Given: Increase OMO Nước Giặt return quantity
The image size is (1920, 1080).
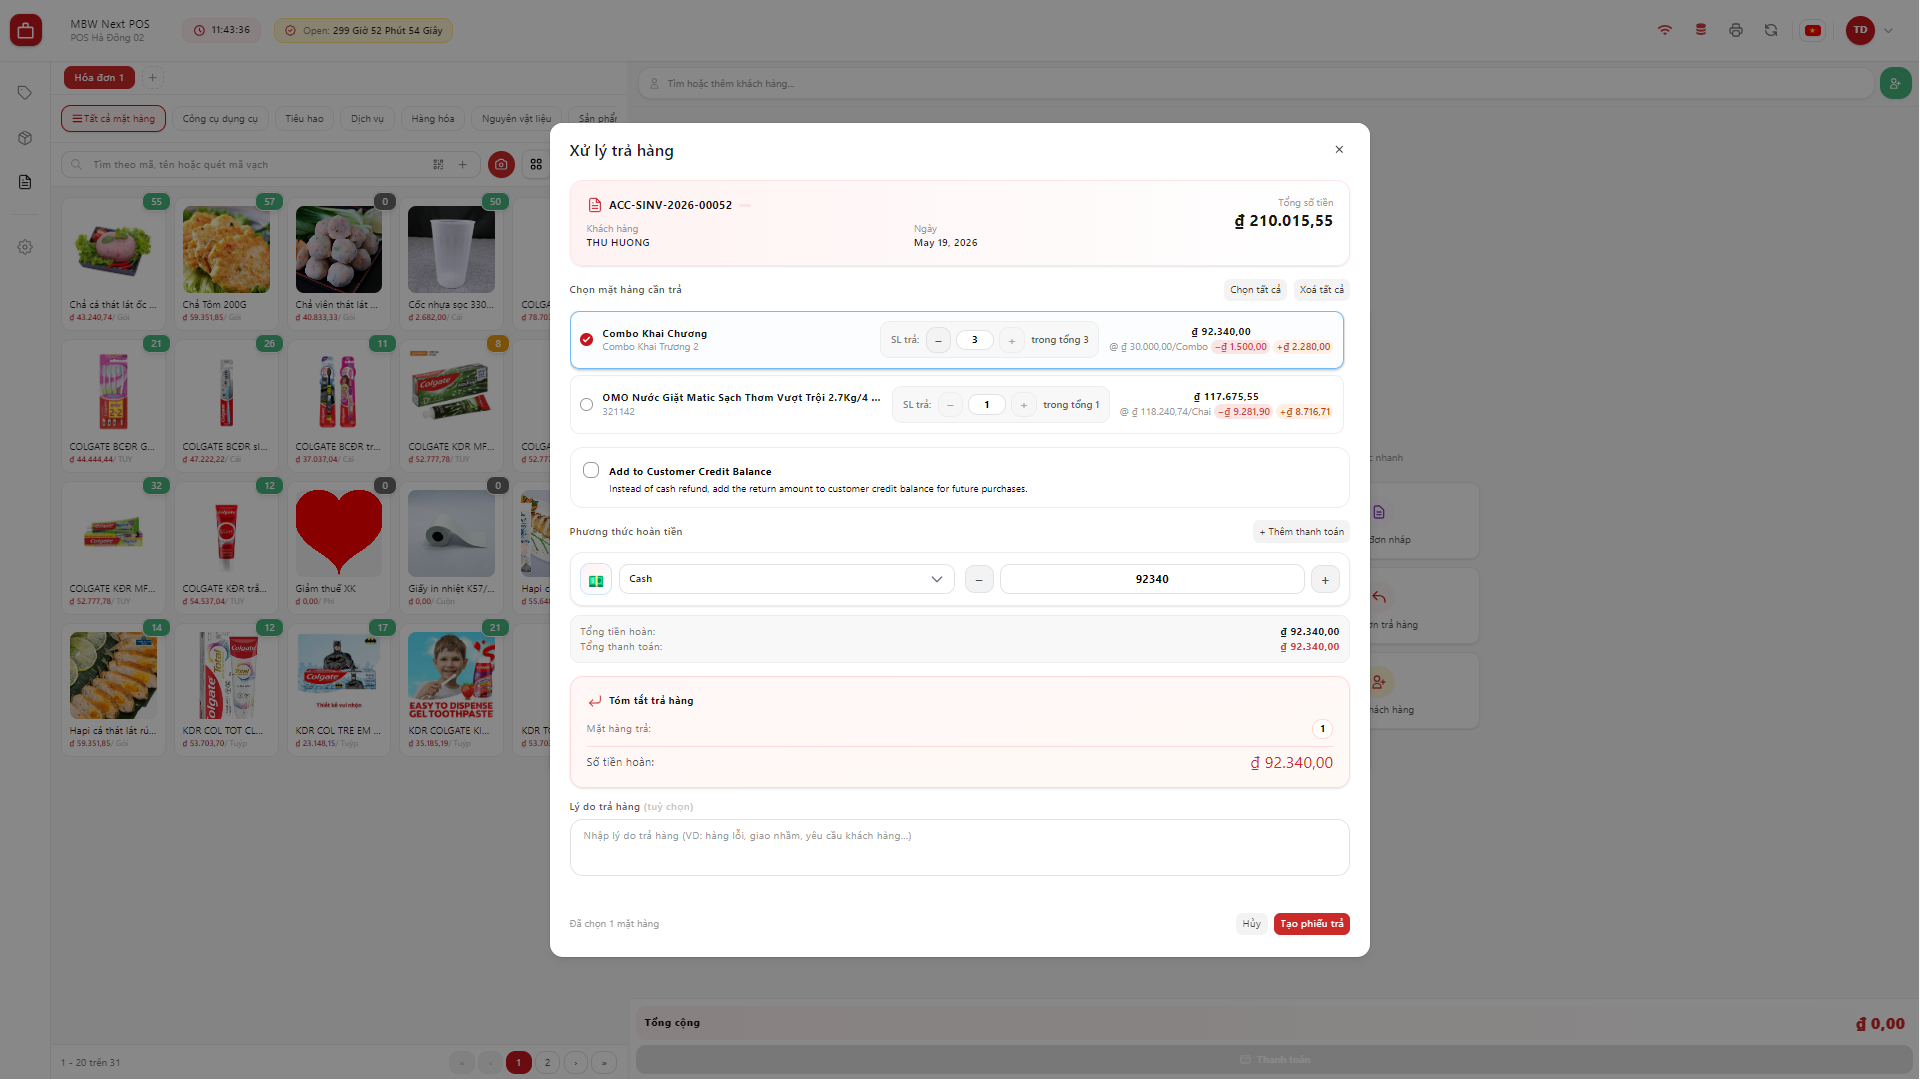Looking at the screenshot, I should pos(1023,405).
